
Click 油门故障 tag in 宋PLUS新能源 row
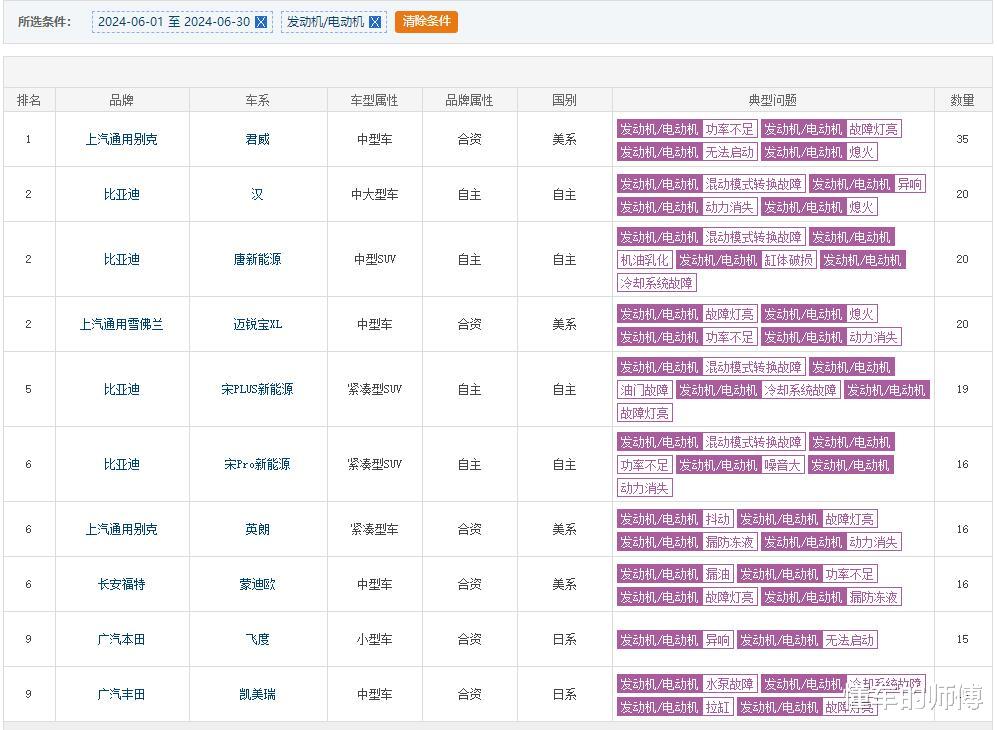click(x=644, y=390)
